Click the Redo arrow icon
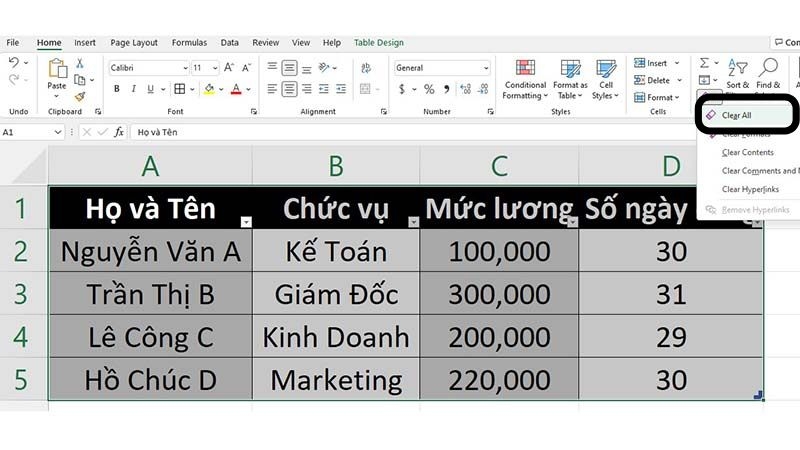 click(14, 79)
